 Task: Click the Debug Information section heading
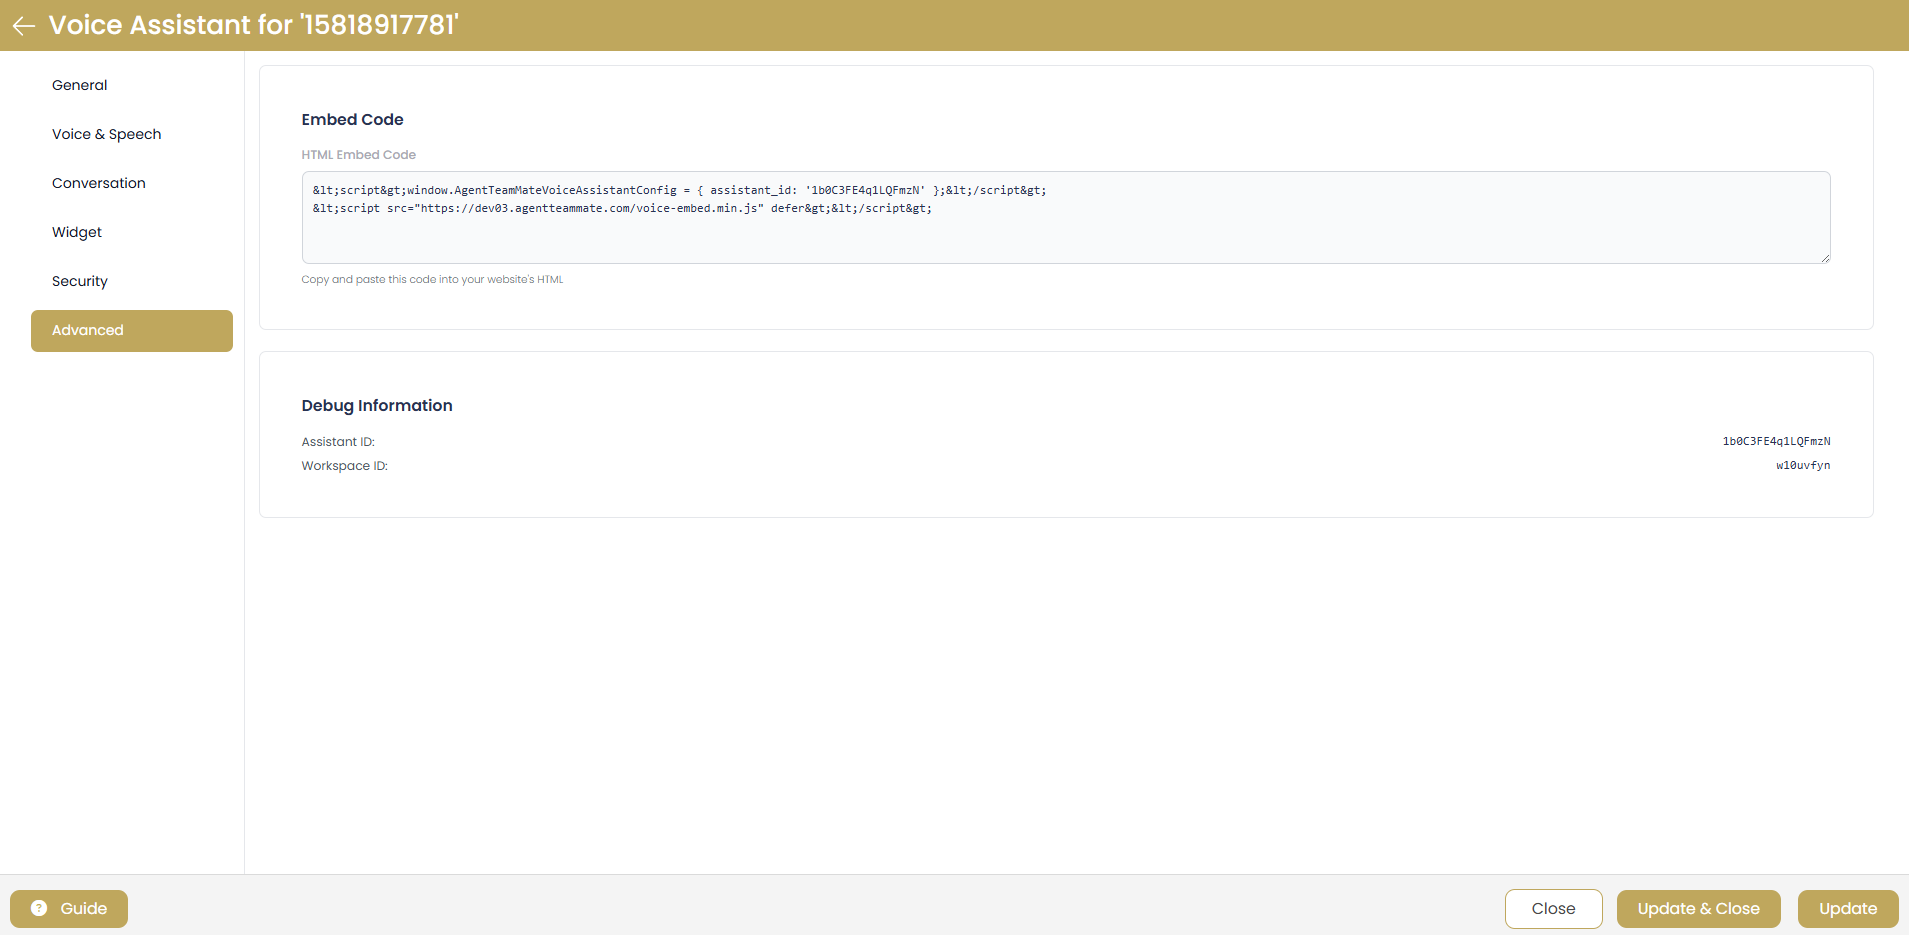point(377,406)
